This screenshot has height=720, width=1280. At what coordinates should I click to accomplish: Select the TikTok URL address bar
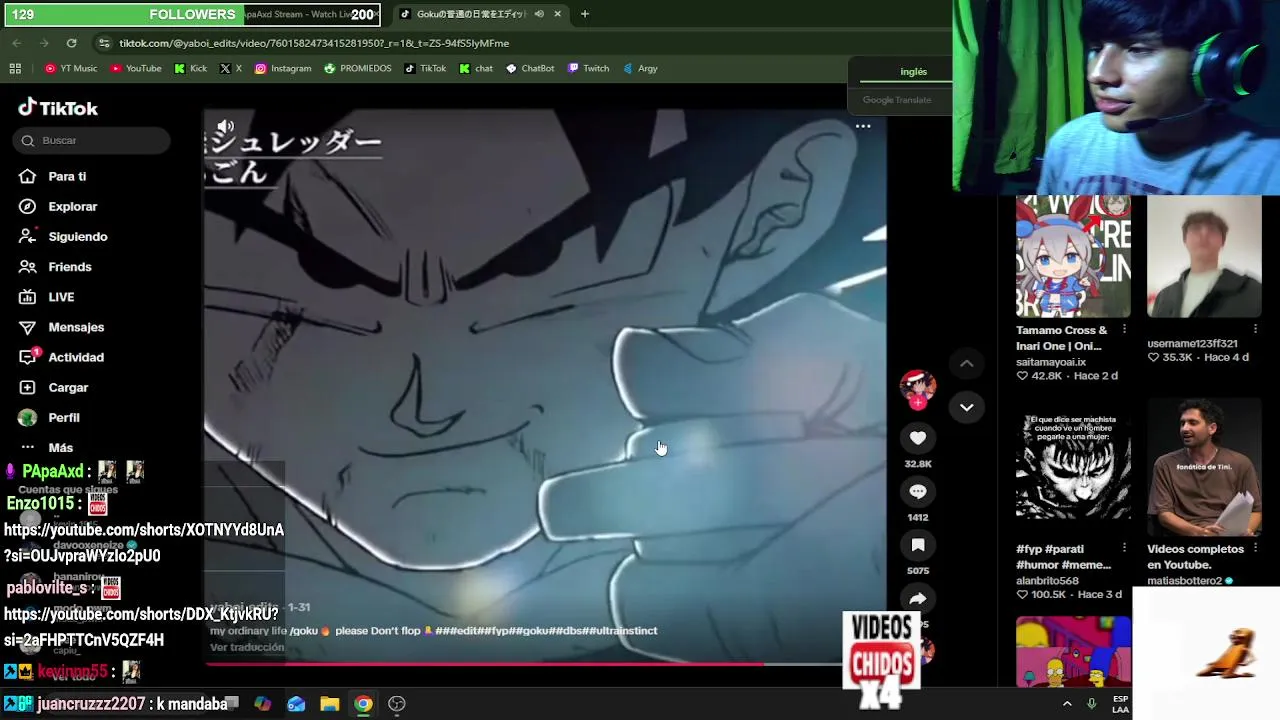(314, 43)
